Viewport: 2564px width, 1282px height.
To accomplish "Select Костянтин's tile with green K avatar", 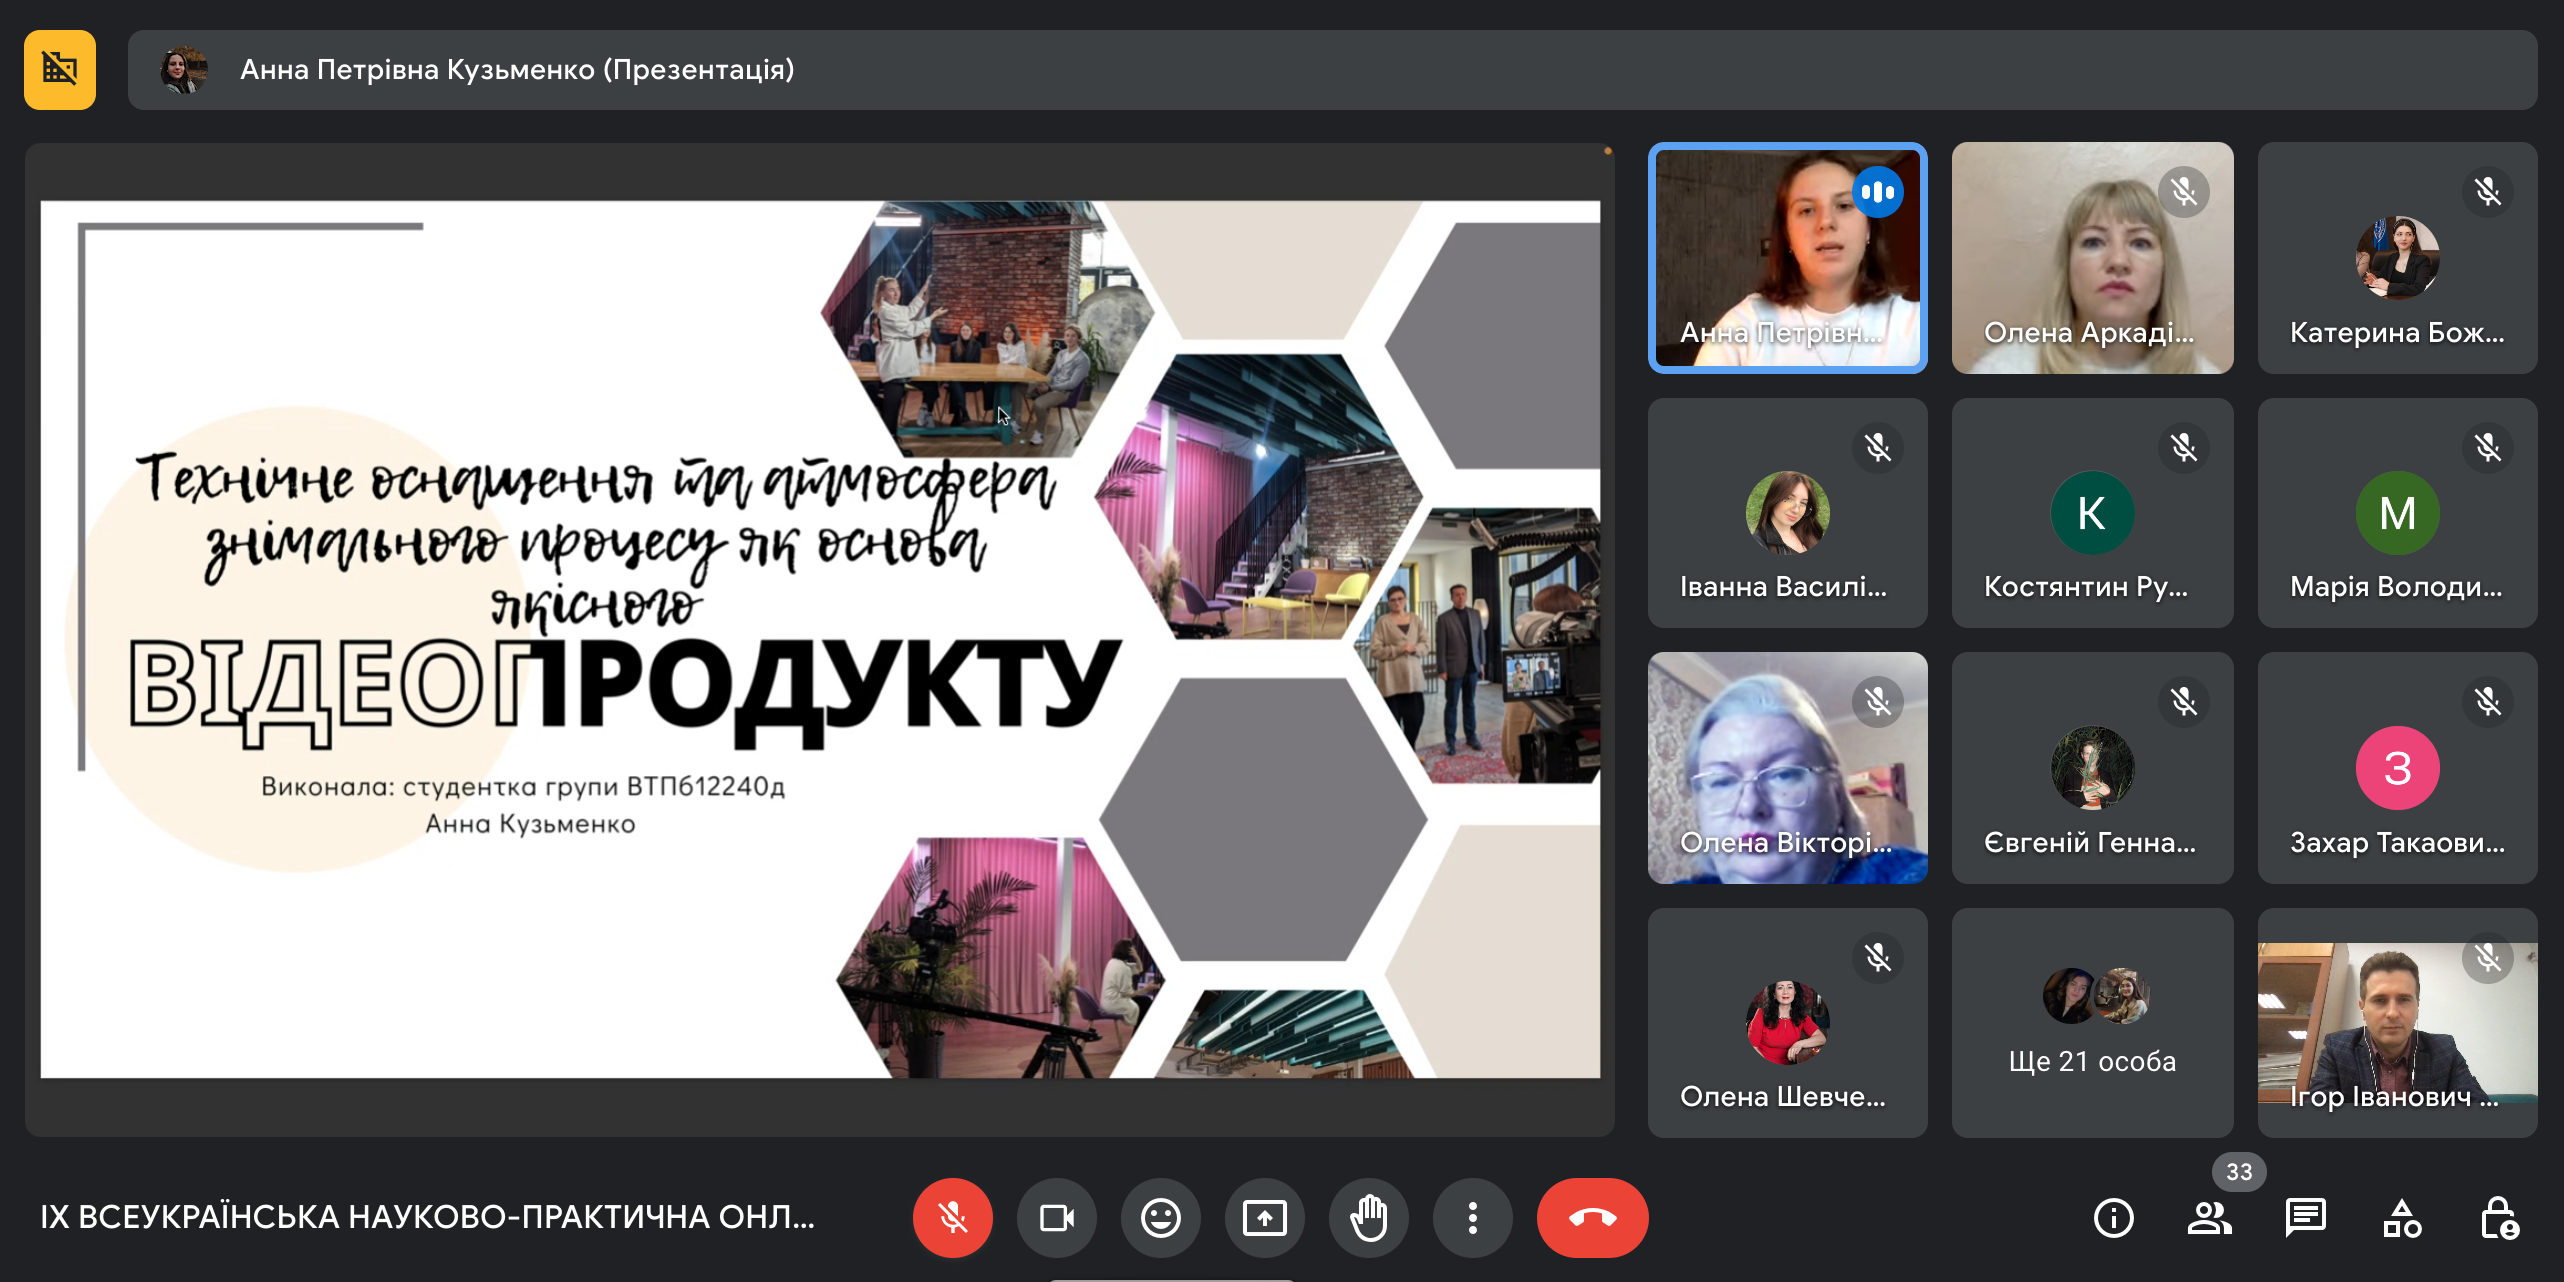I will [x=2092, y=513].
